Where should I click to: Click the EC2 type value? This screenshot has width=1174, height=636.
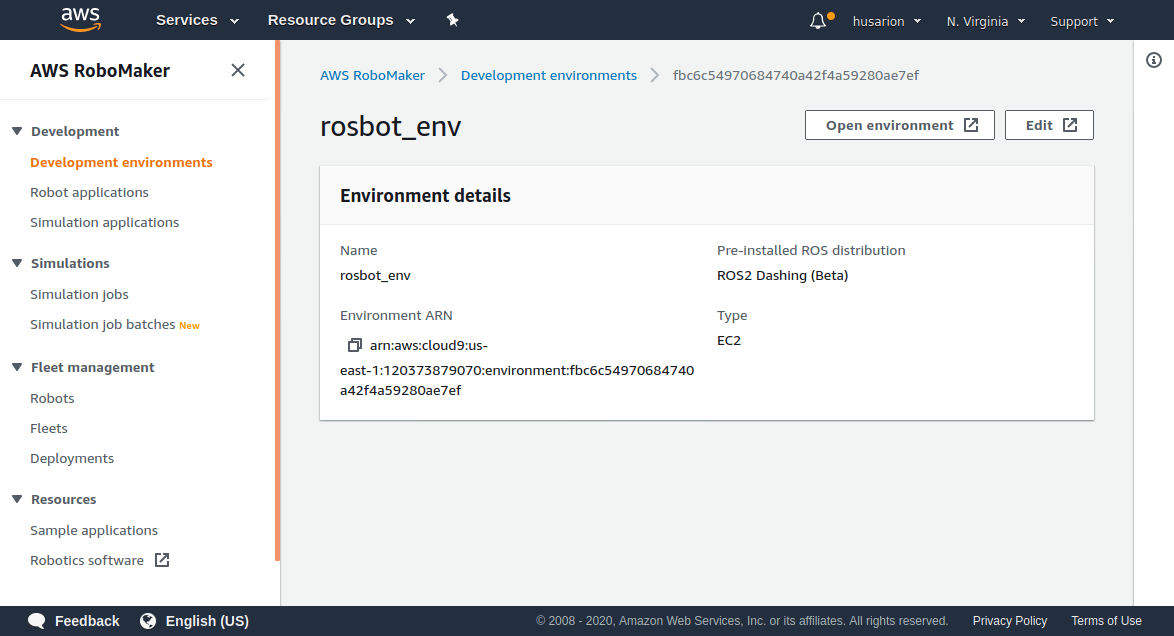(x=729, y=341)
